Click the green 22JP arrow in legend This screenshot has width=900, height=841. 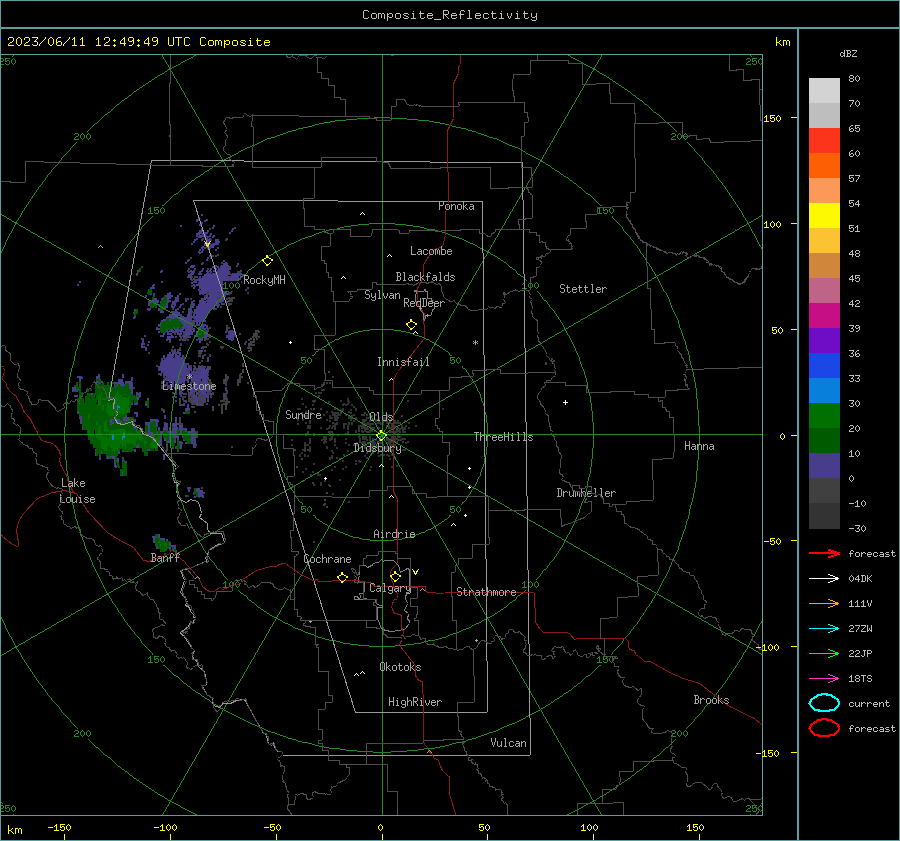click(x=824, y=653)
